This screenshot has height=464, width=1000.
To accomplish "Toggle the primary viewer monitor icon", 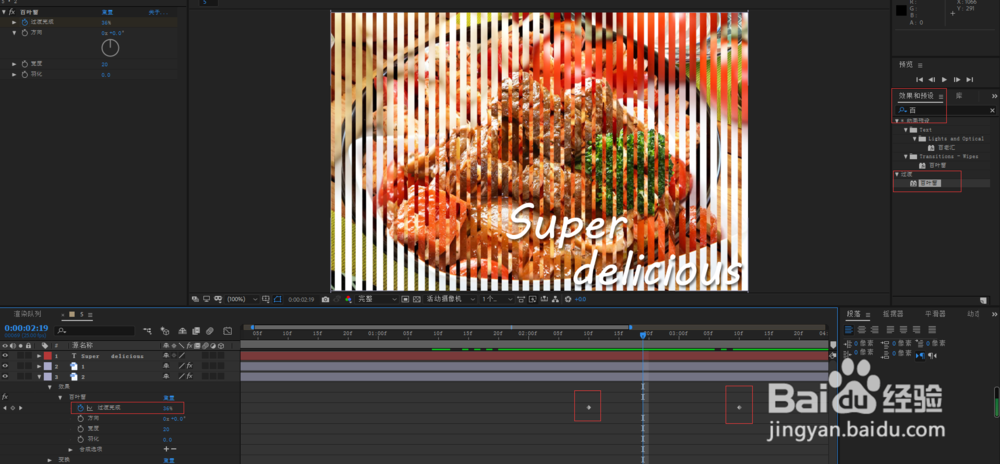I will click(206, 299).
